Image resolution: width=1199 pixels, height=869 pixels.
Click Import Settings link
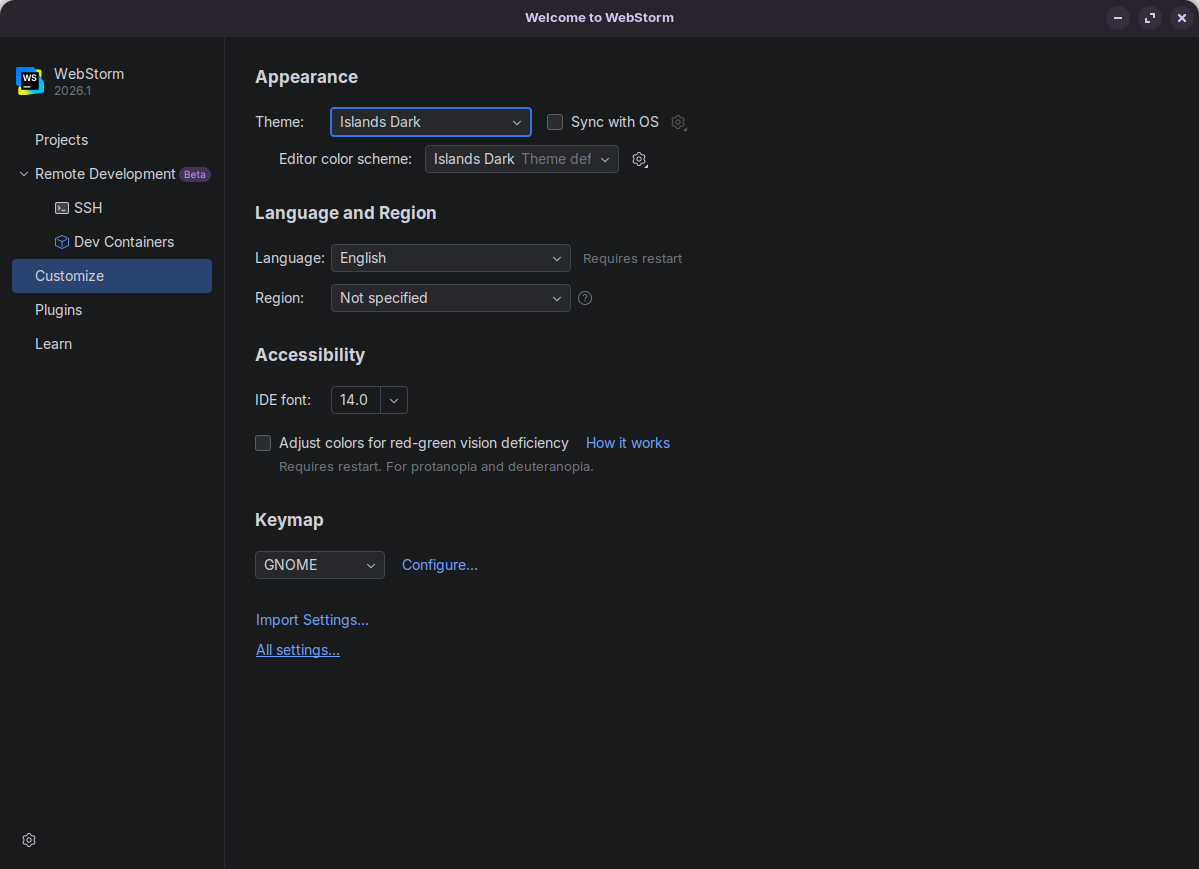pos(311,620)
